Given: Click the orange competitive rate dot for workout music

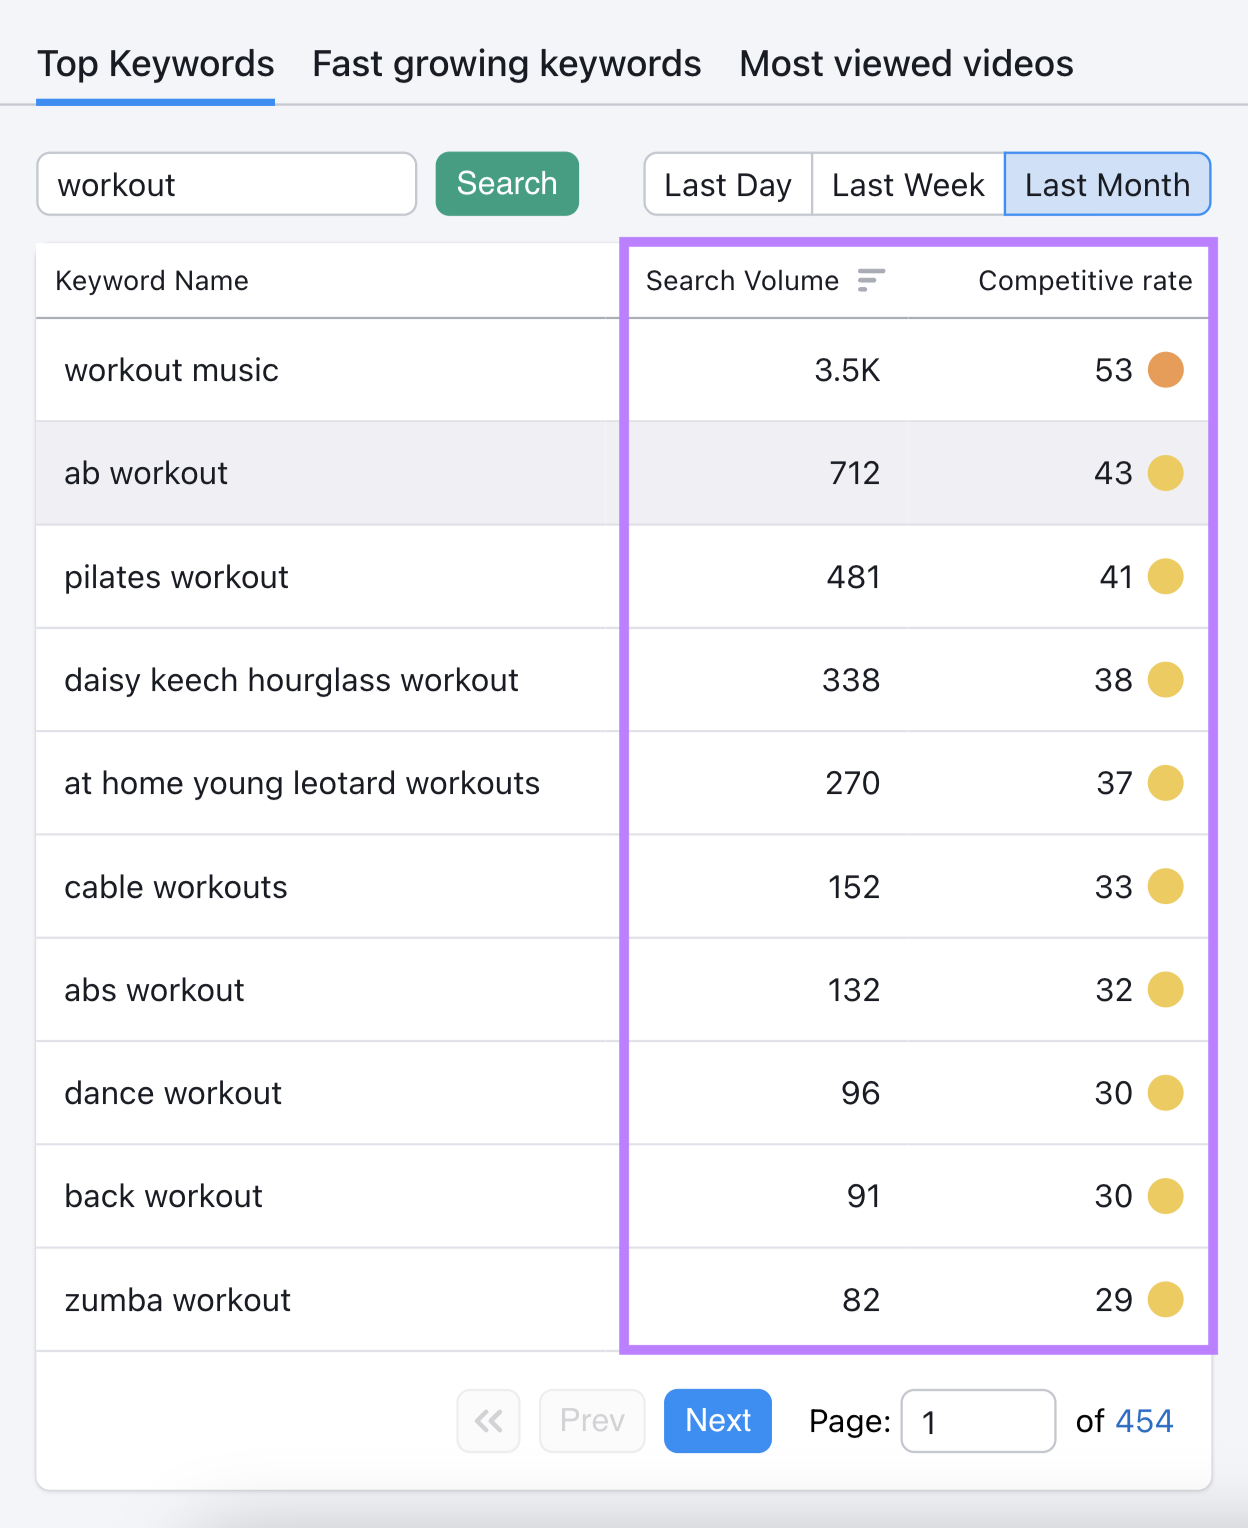Looking at the screenshot, I should (x=1166, y=369).
